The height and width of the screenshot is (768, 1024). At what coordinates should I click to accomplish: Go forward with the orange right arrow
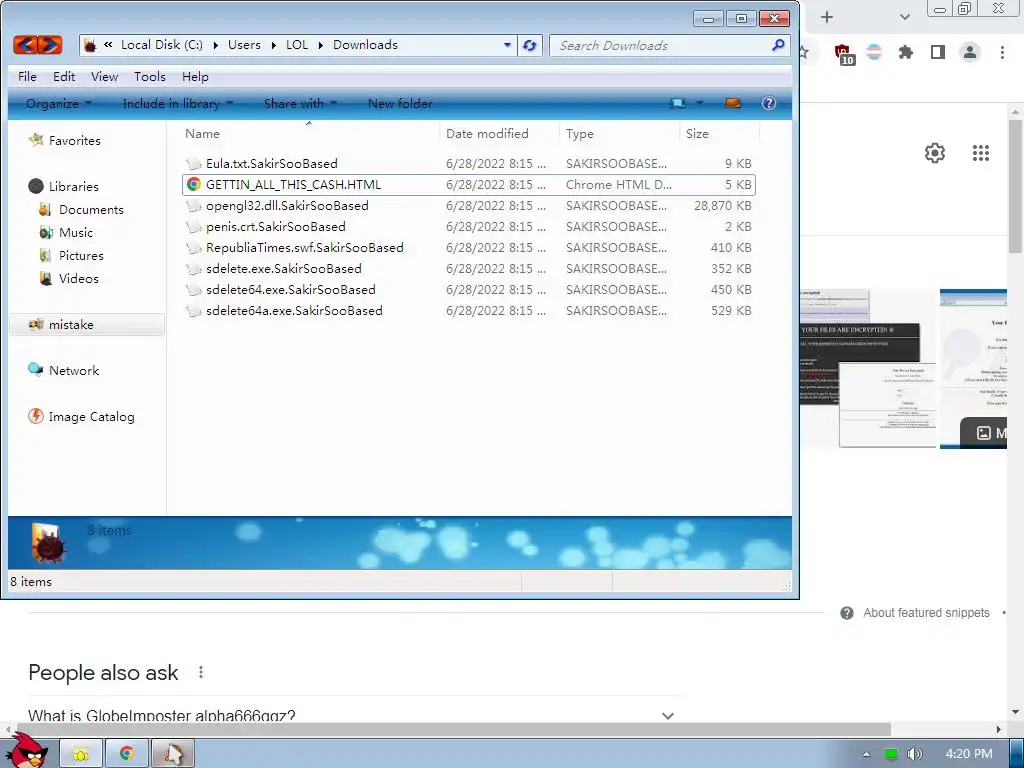50,44
